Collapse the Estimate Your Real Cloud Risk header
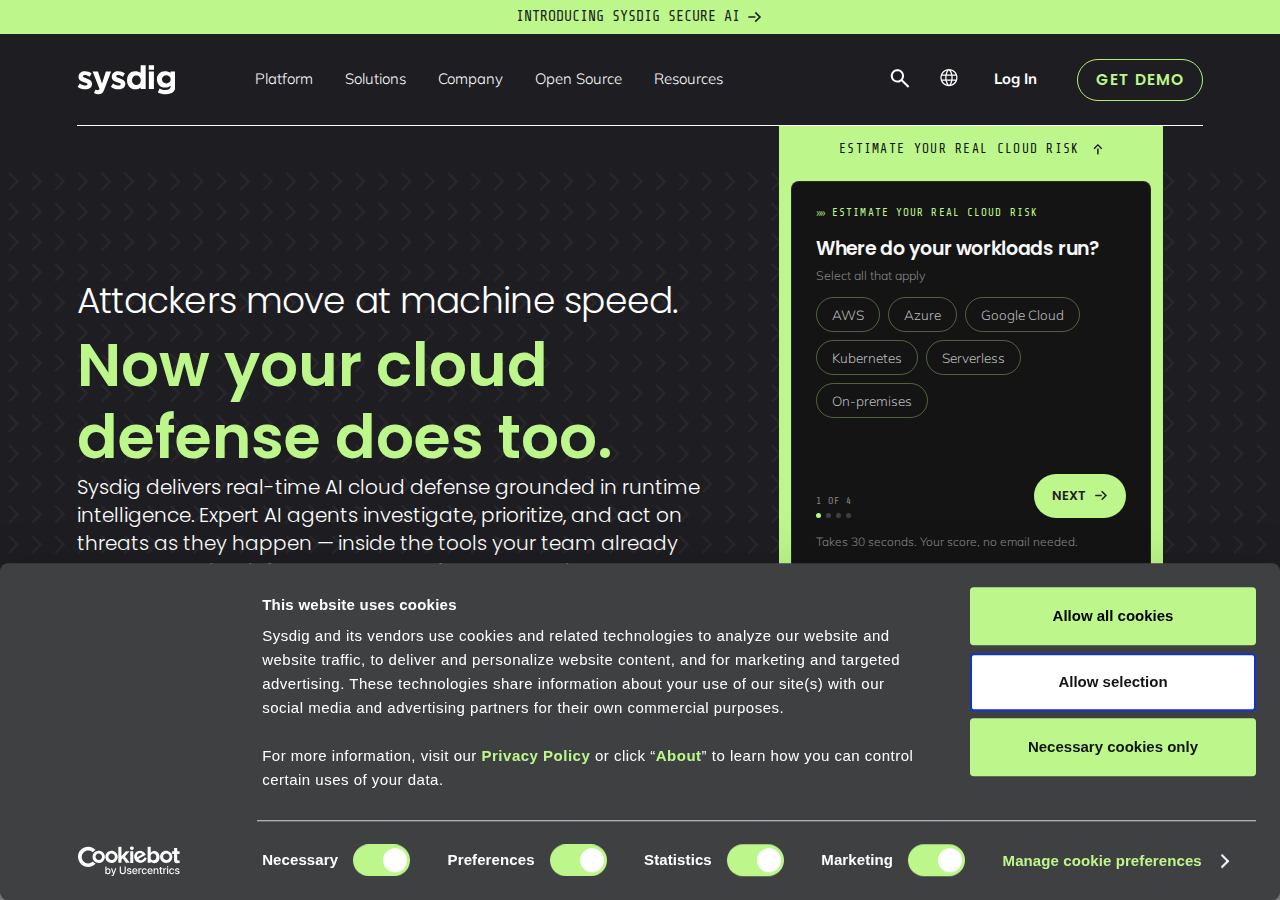This screenshot has width=1280, height=900. pyautogui.click(x=971, y=149)
